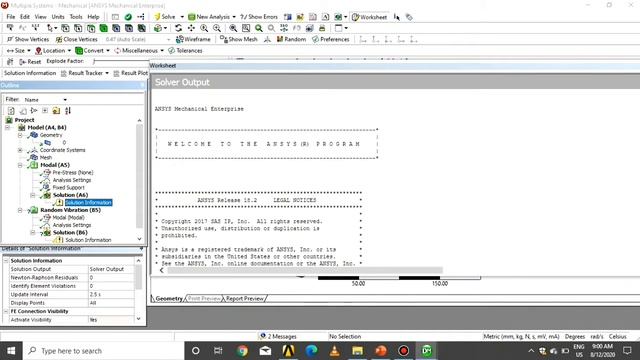Click the Windows Start button

[11, 351]
